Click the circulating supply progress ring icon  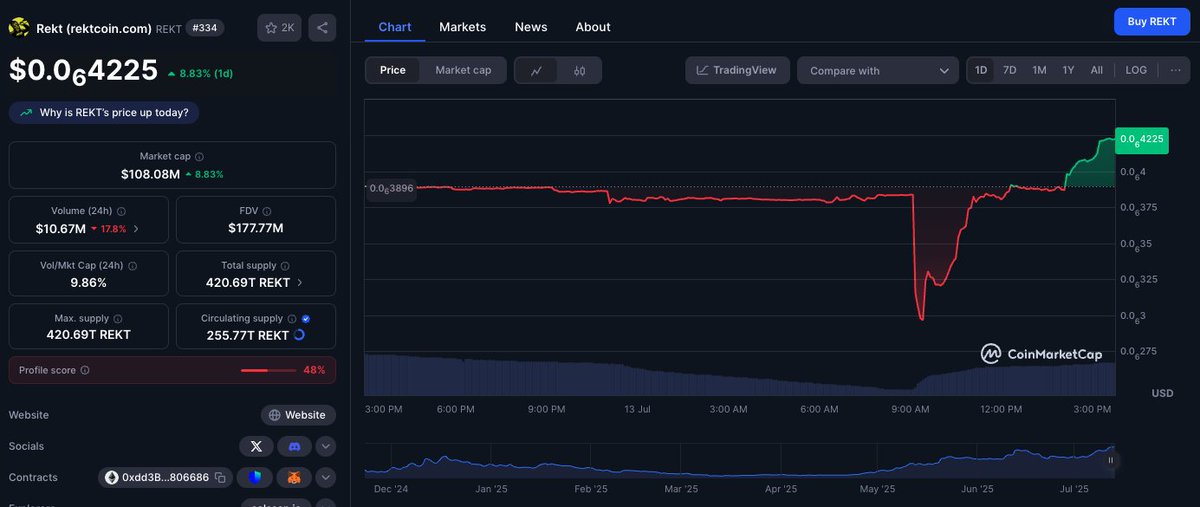[299, 335]
